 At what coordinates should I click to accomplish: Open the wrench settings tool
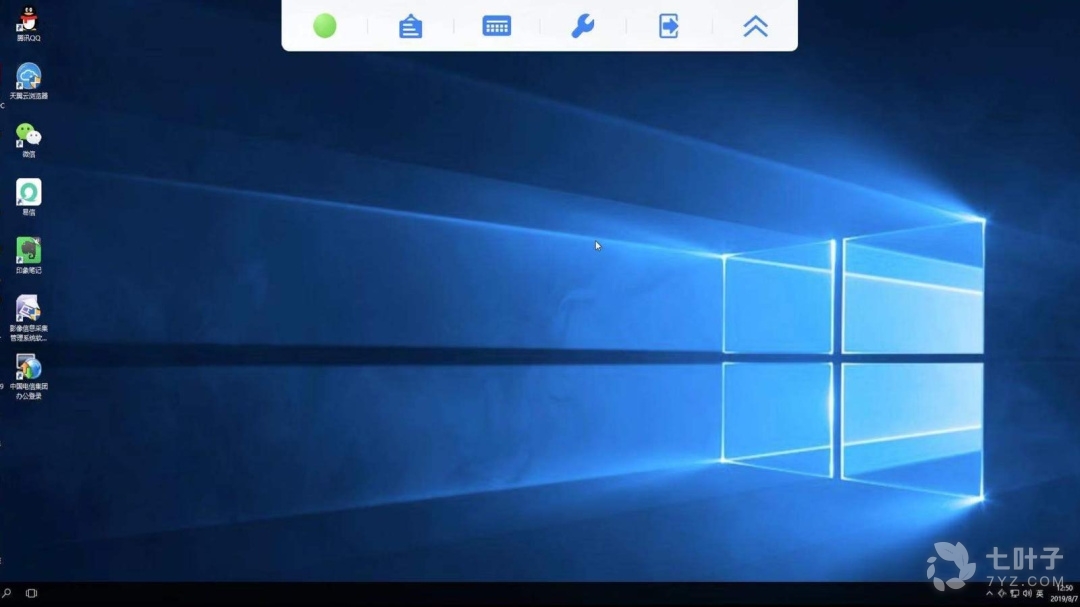(583, 26)
